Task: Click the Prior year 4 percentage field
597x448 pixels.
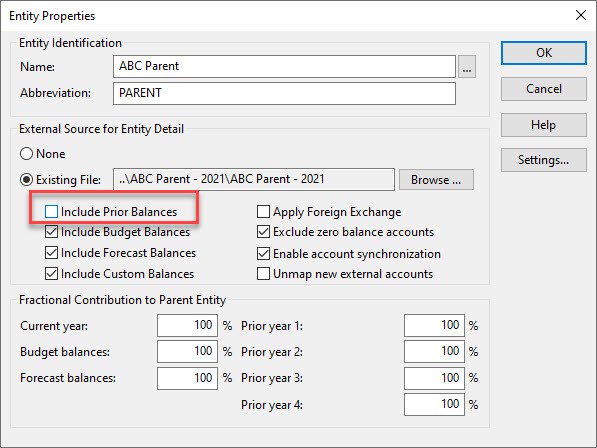Action: 434,404
